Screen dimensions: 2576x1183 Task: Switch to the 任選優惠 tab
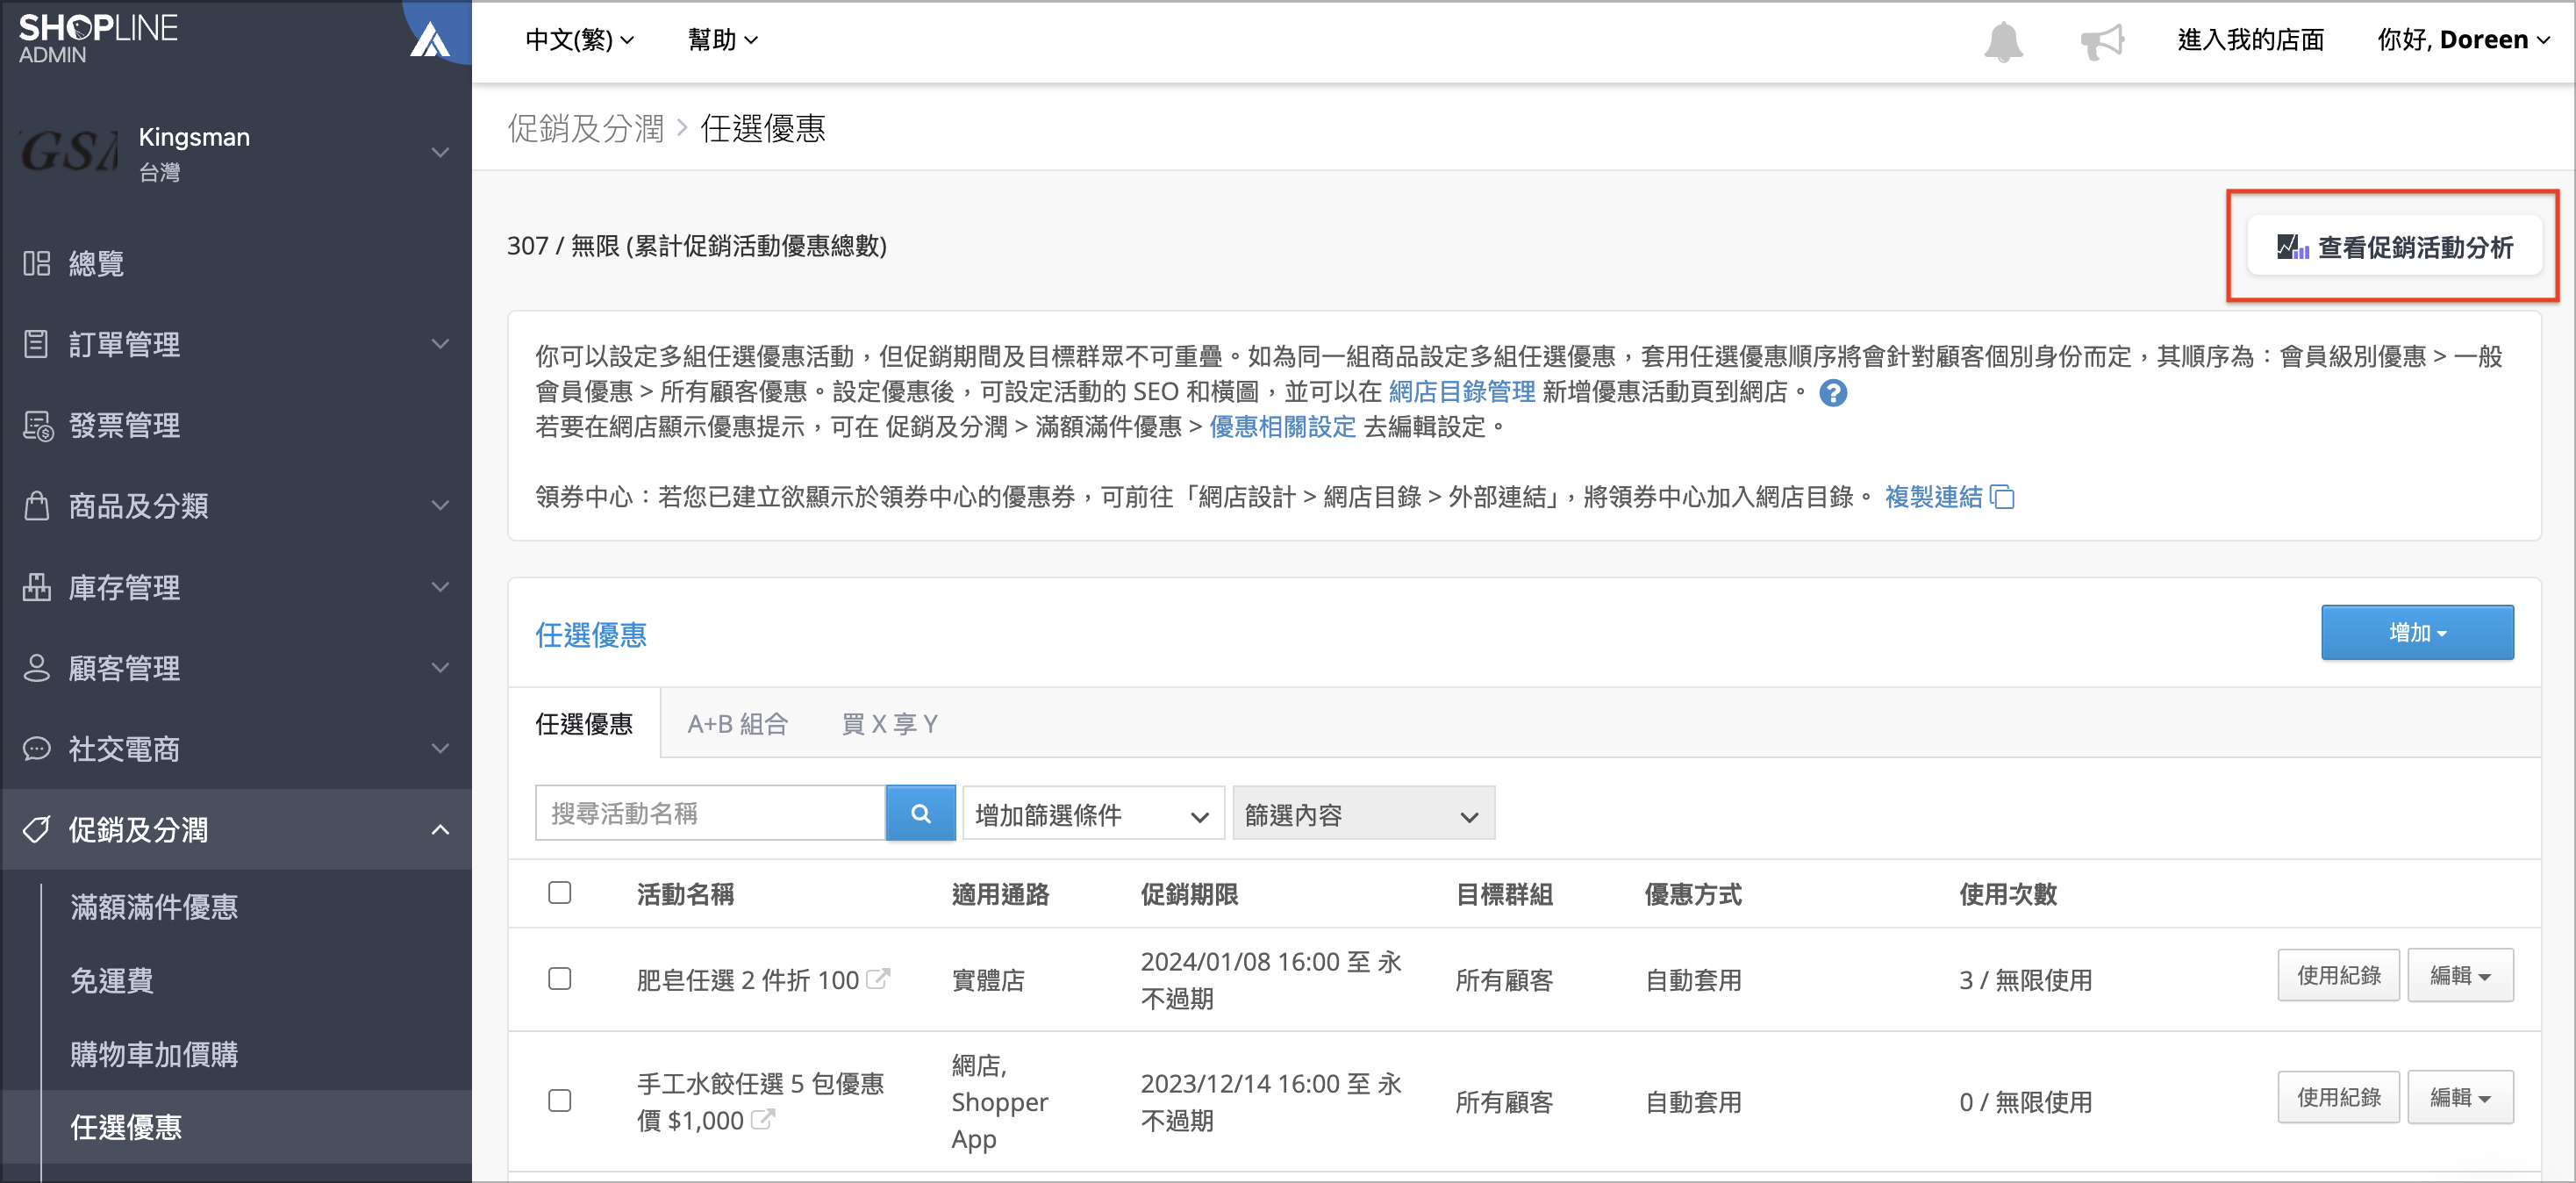click(584, 723)
